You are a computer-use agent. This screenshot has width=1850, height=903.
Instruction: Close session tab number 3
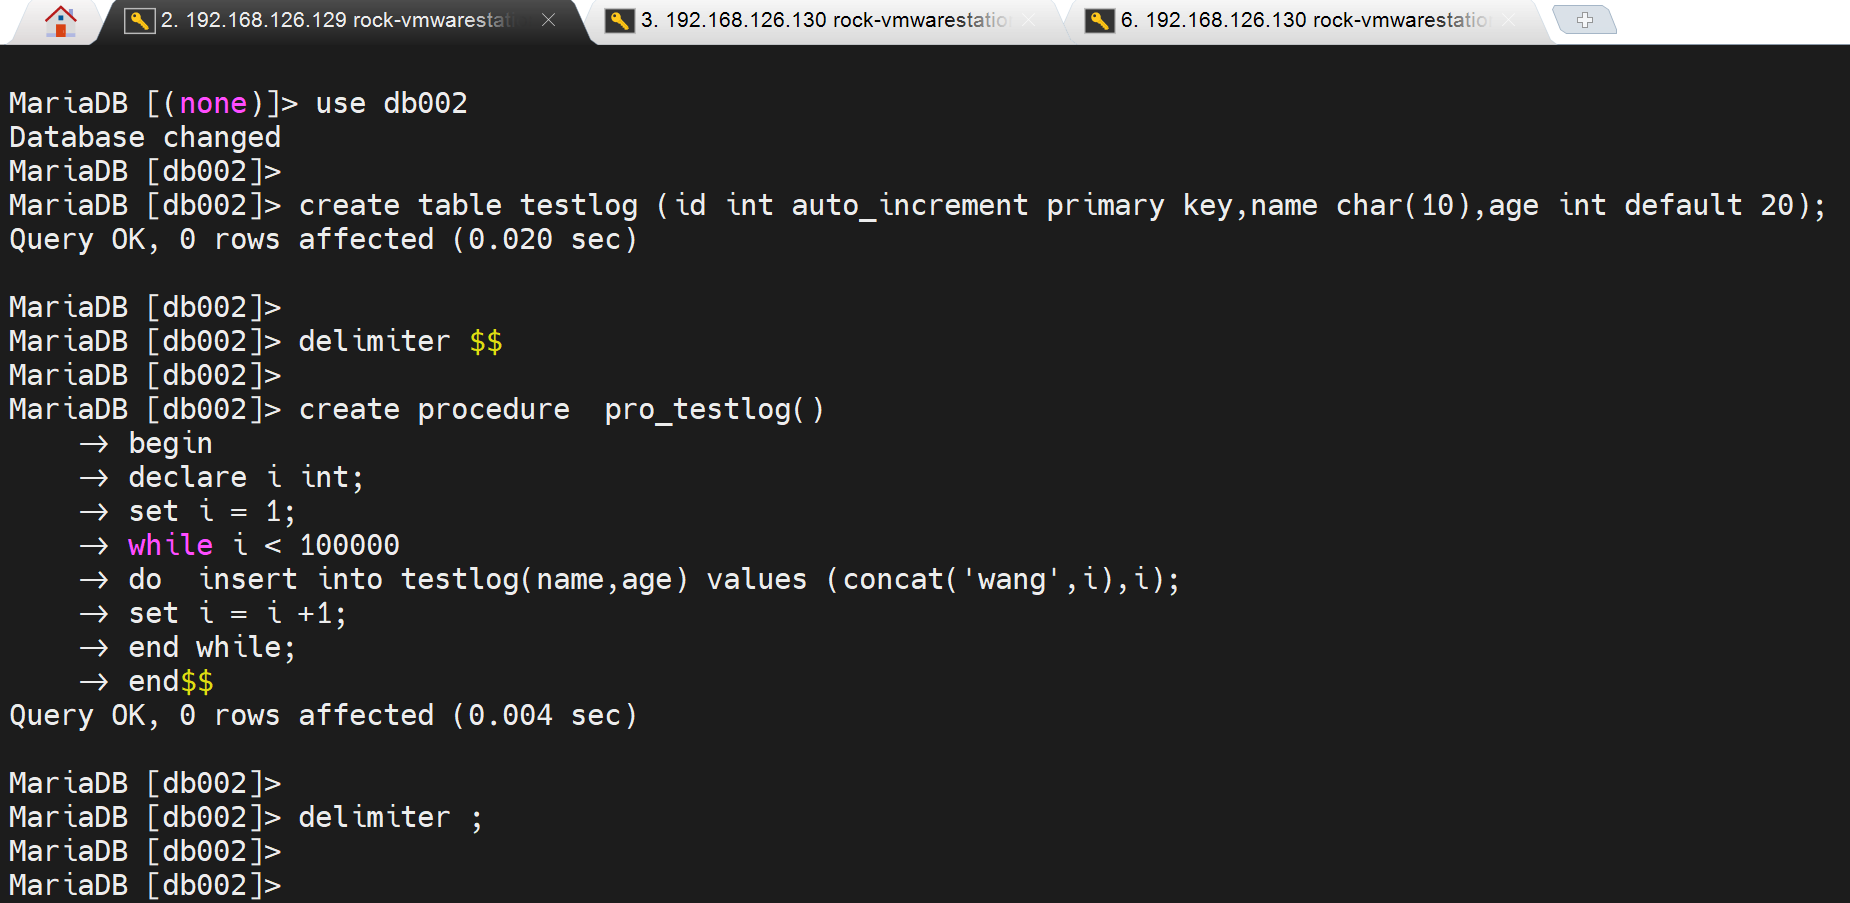1029,20
